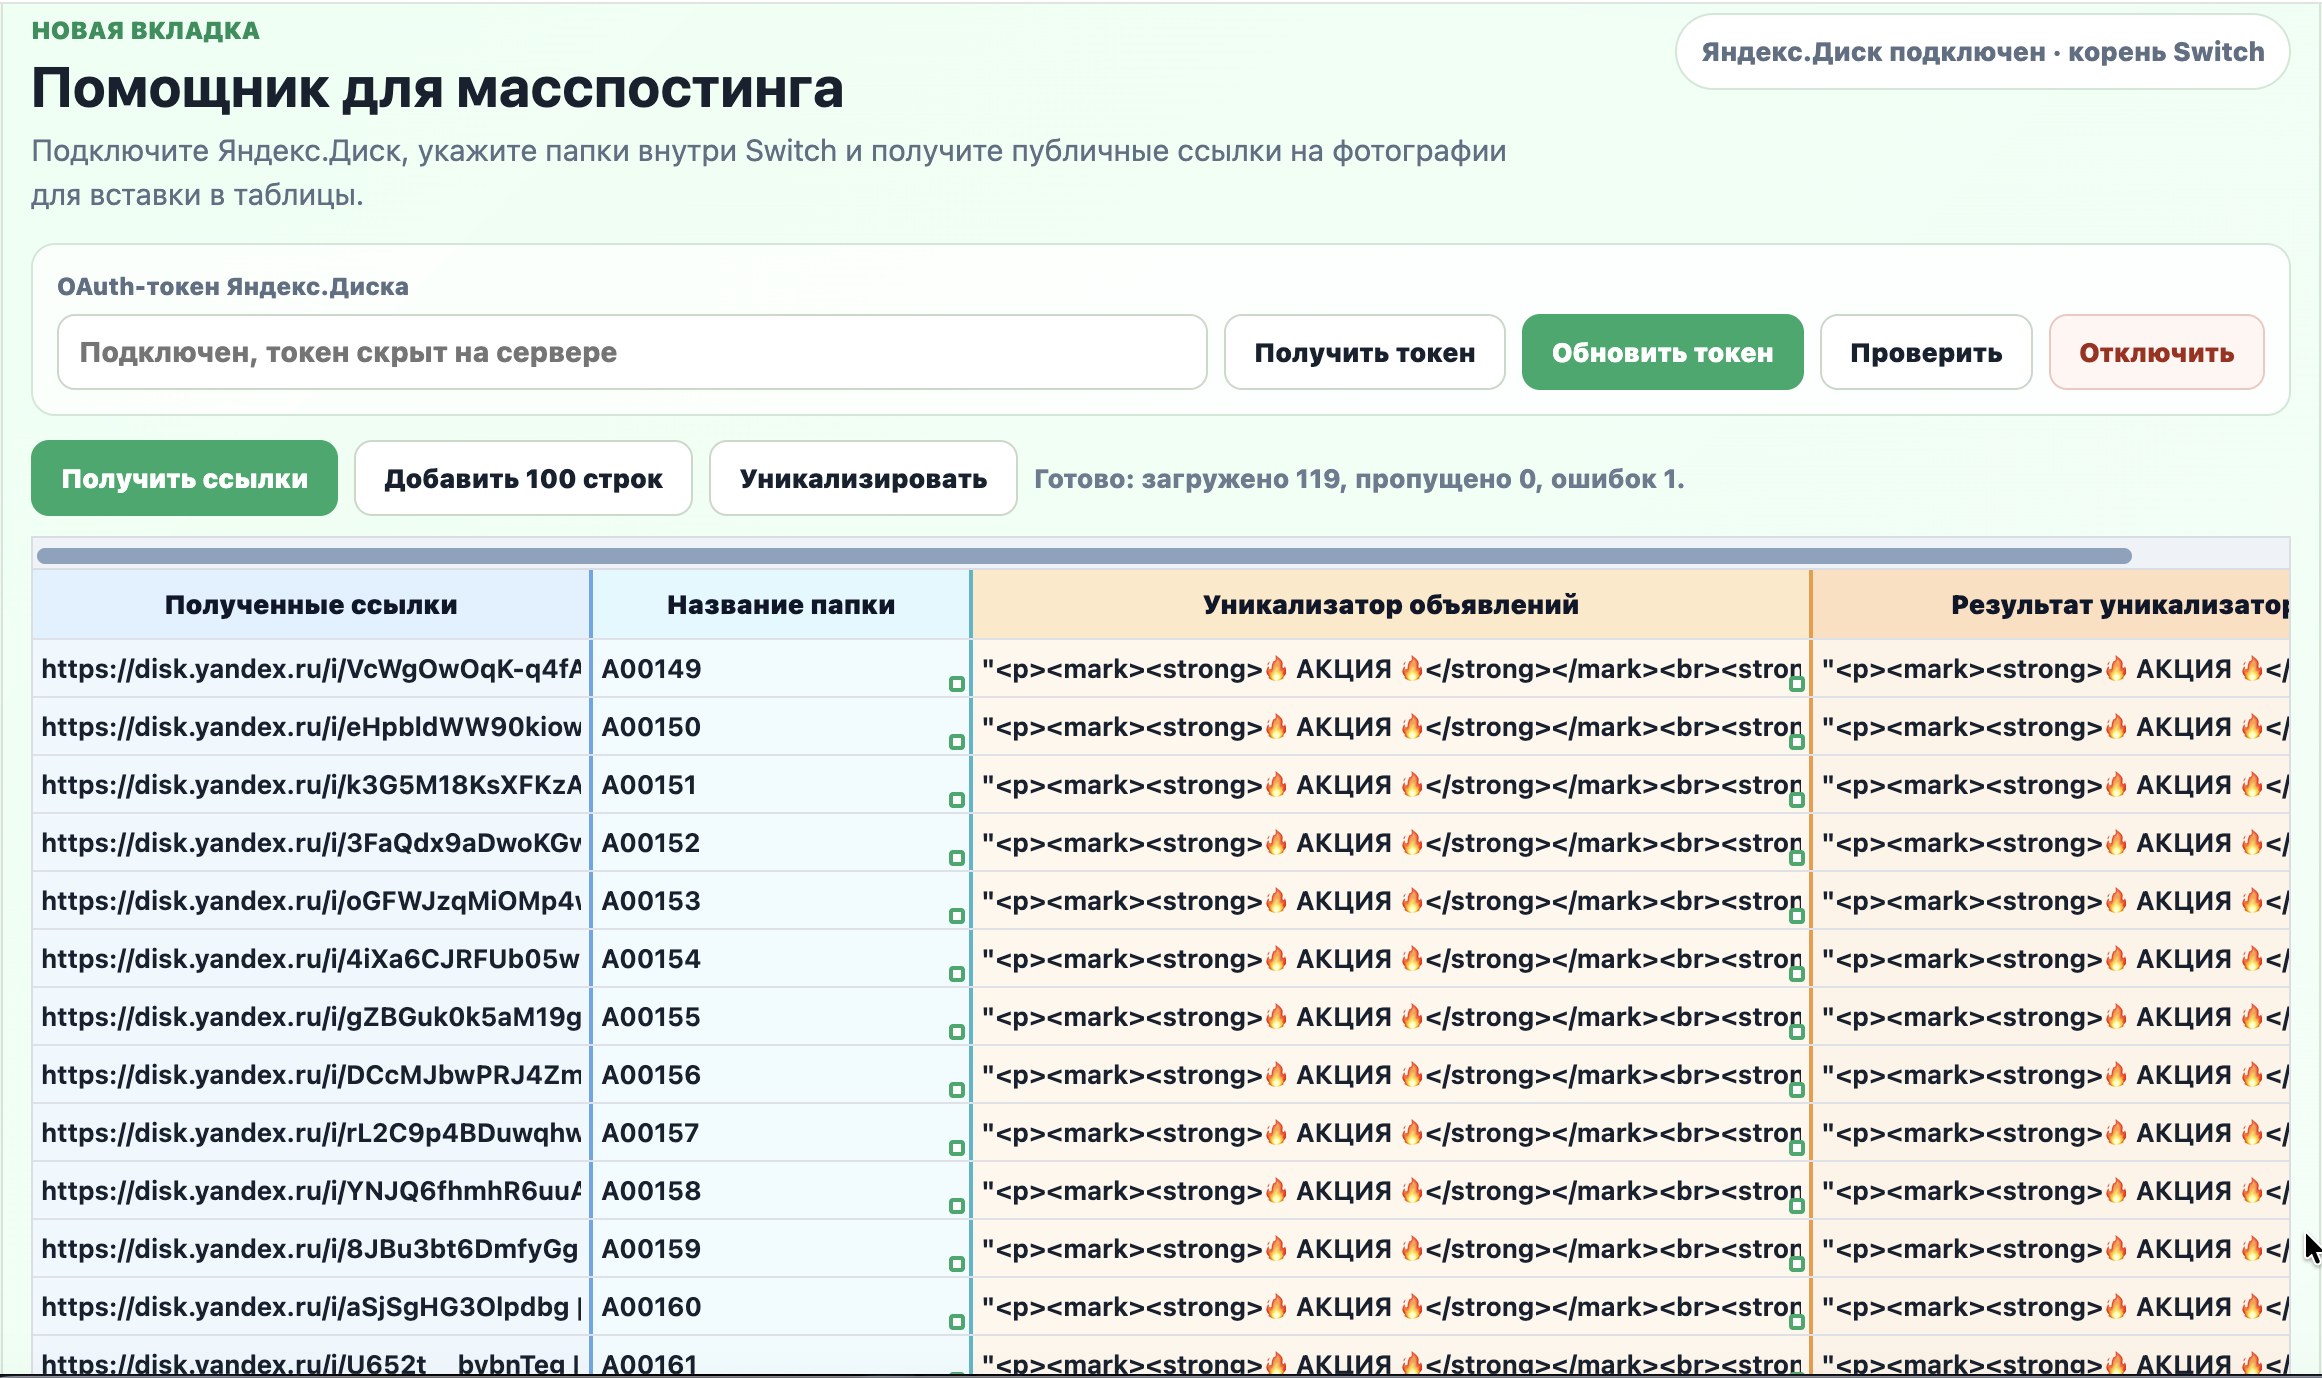Focus the OAuth token input field
The height and width of the screenshot is (1378, 2322).
coord(632,352)
